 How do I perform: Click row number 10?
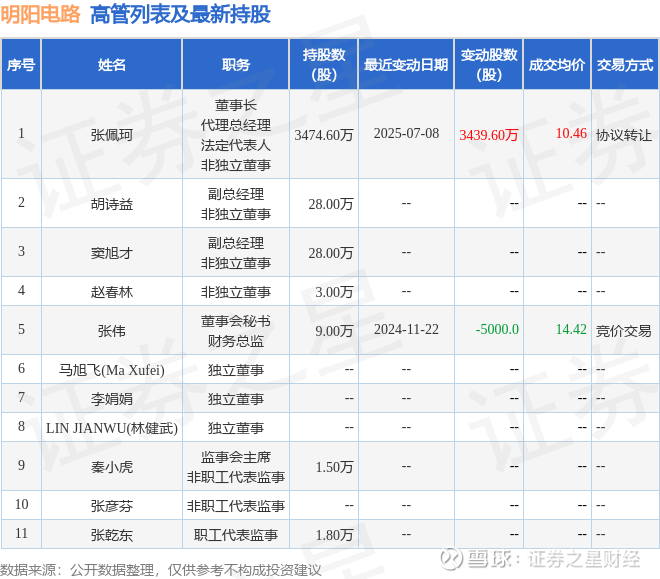(21, 504)
